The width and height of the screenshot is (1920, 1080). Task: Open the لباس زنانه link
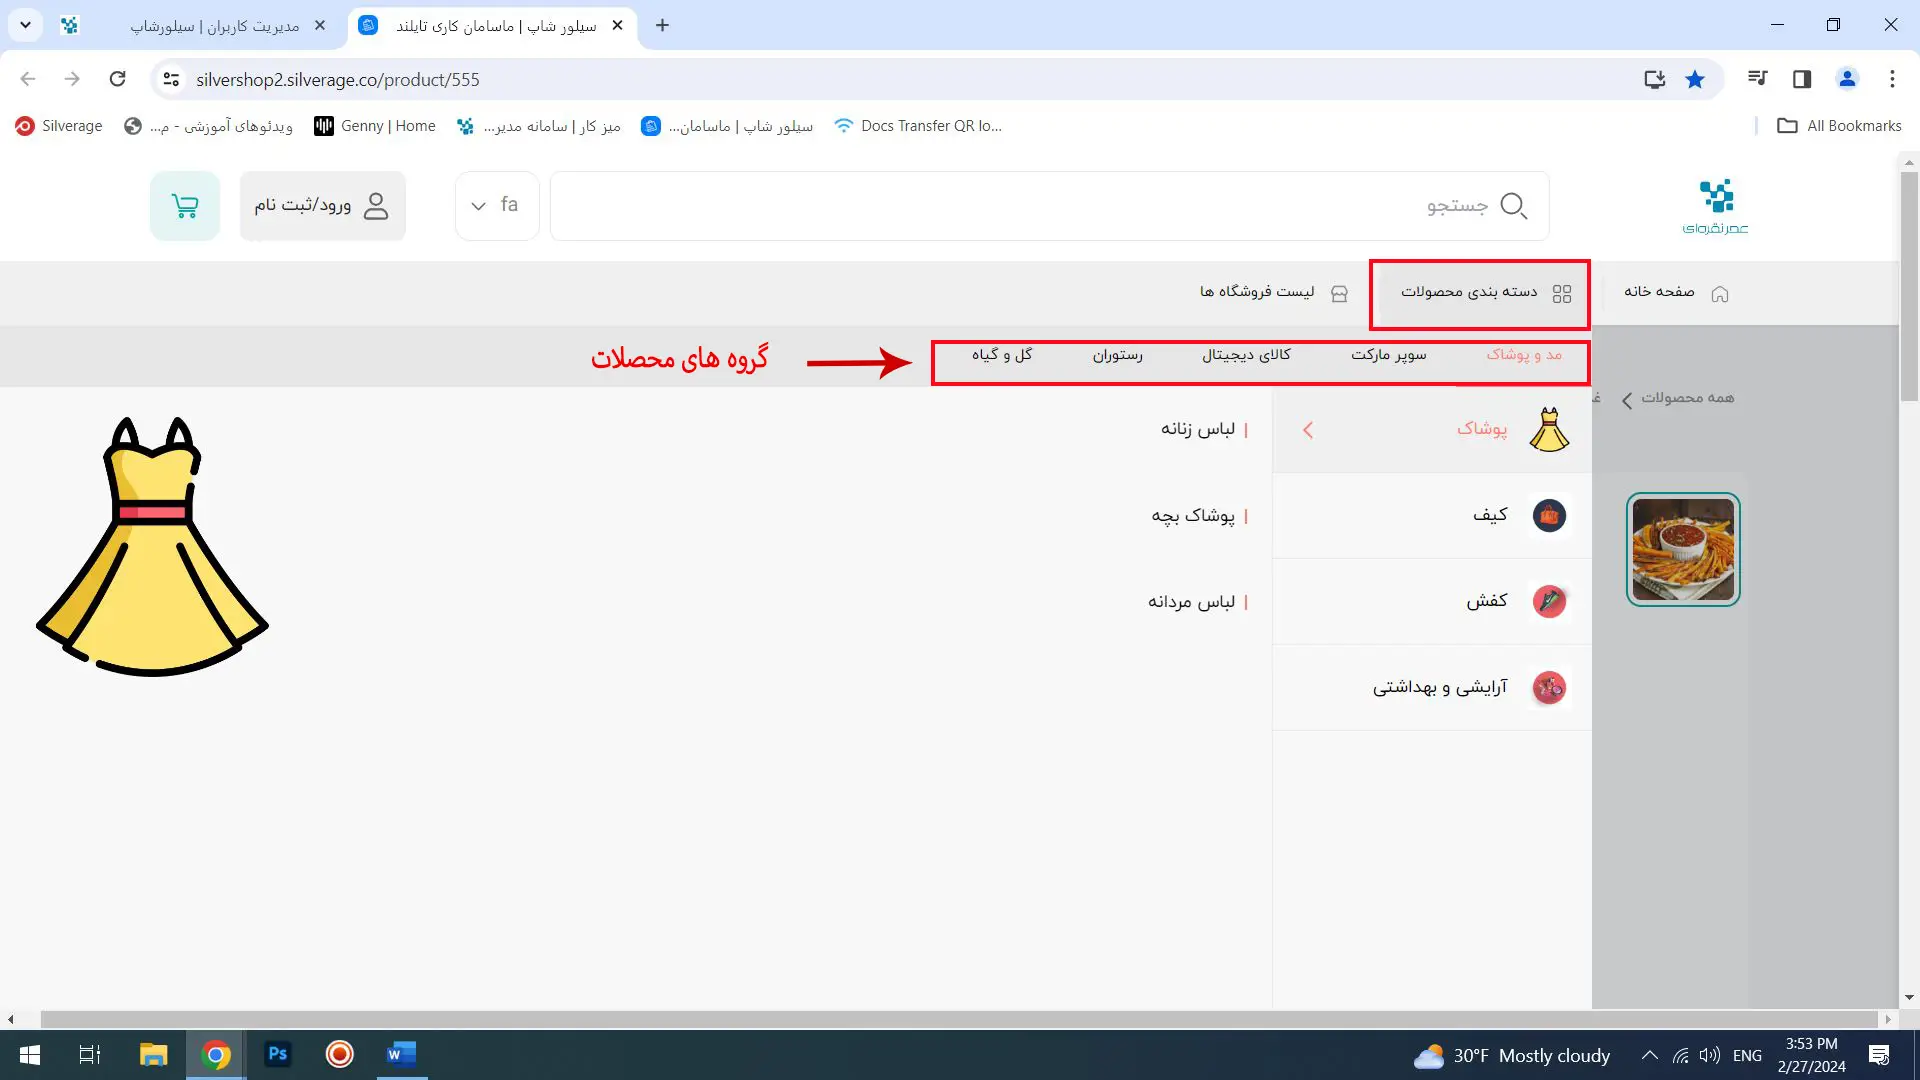pyautogui.click(x=1198, y=429)
